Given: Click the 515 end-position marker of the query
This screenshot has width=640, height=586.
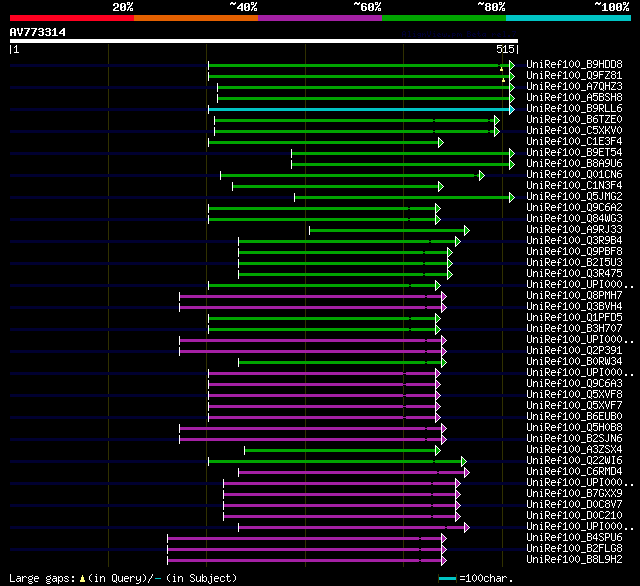Looking at the screenshot, I should (x=507, y=49).
